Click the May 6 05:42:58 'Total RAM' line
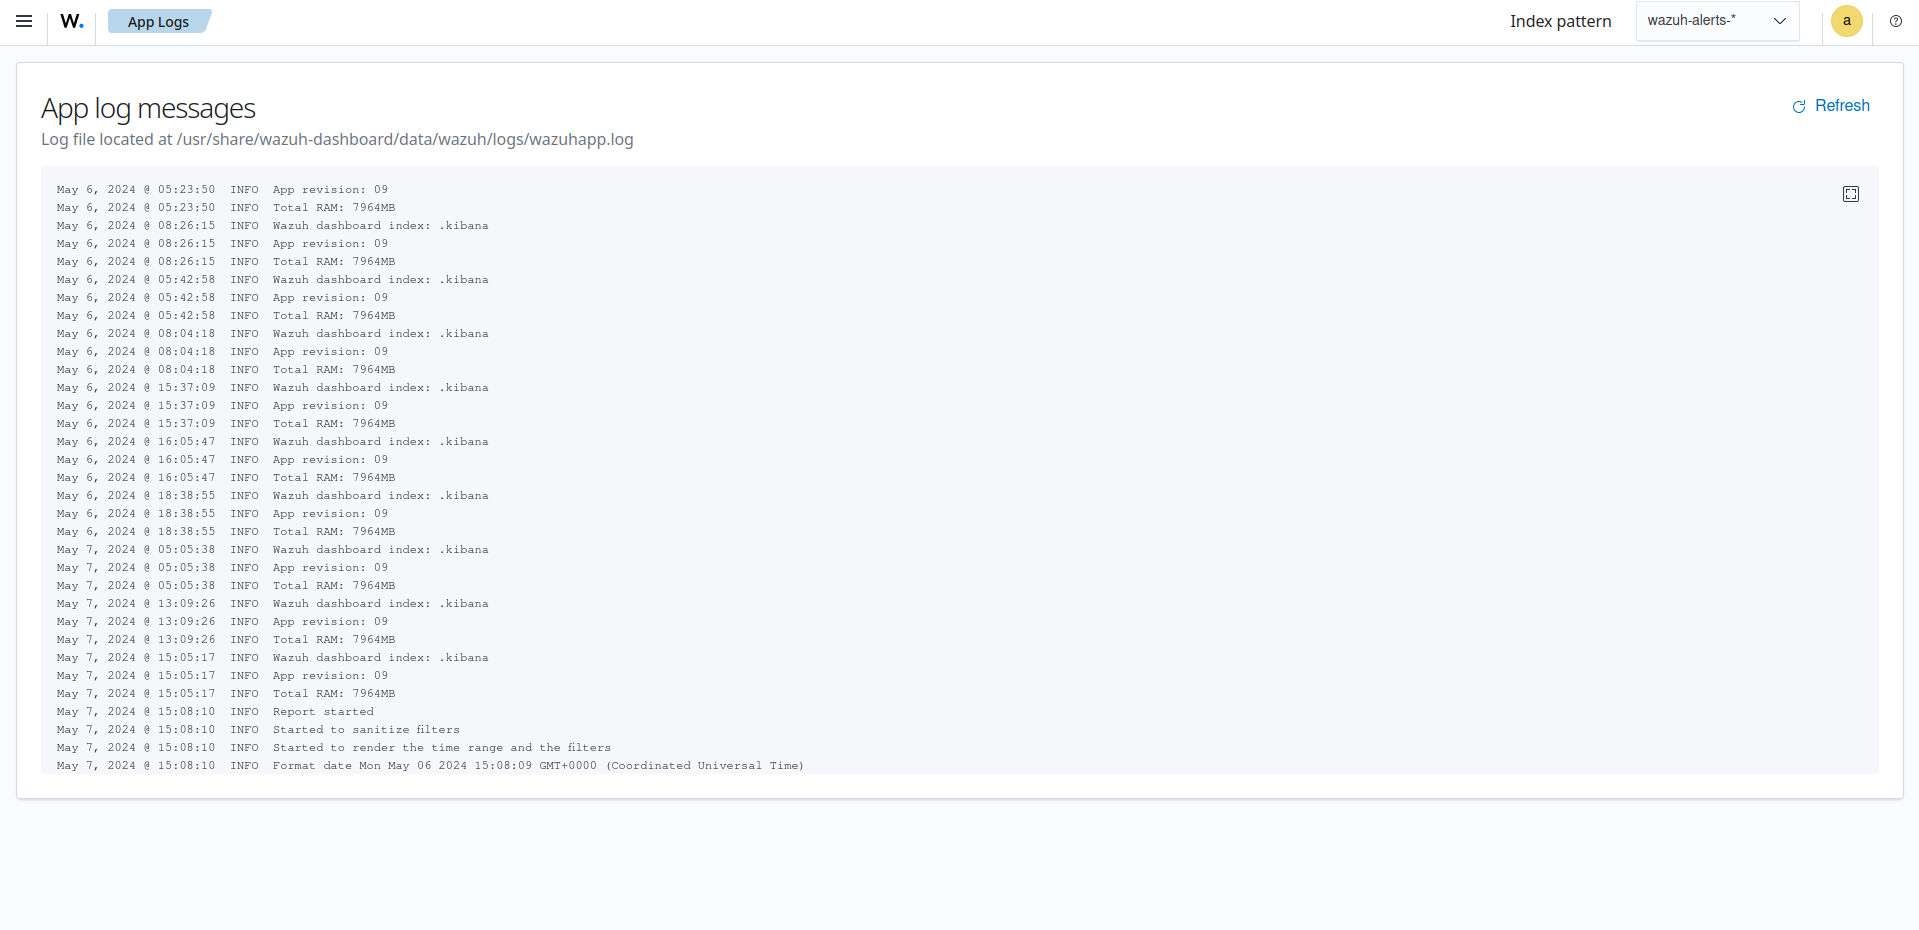The height and width of the screenshot is (930, 1919). 226,316
